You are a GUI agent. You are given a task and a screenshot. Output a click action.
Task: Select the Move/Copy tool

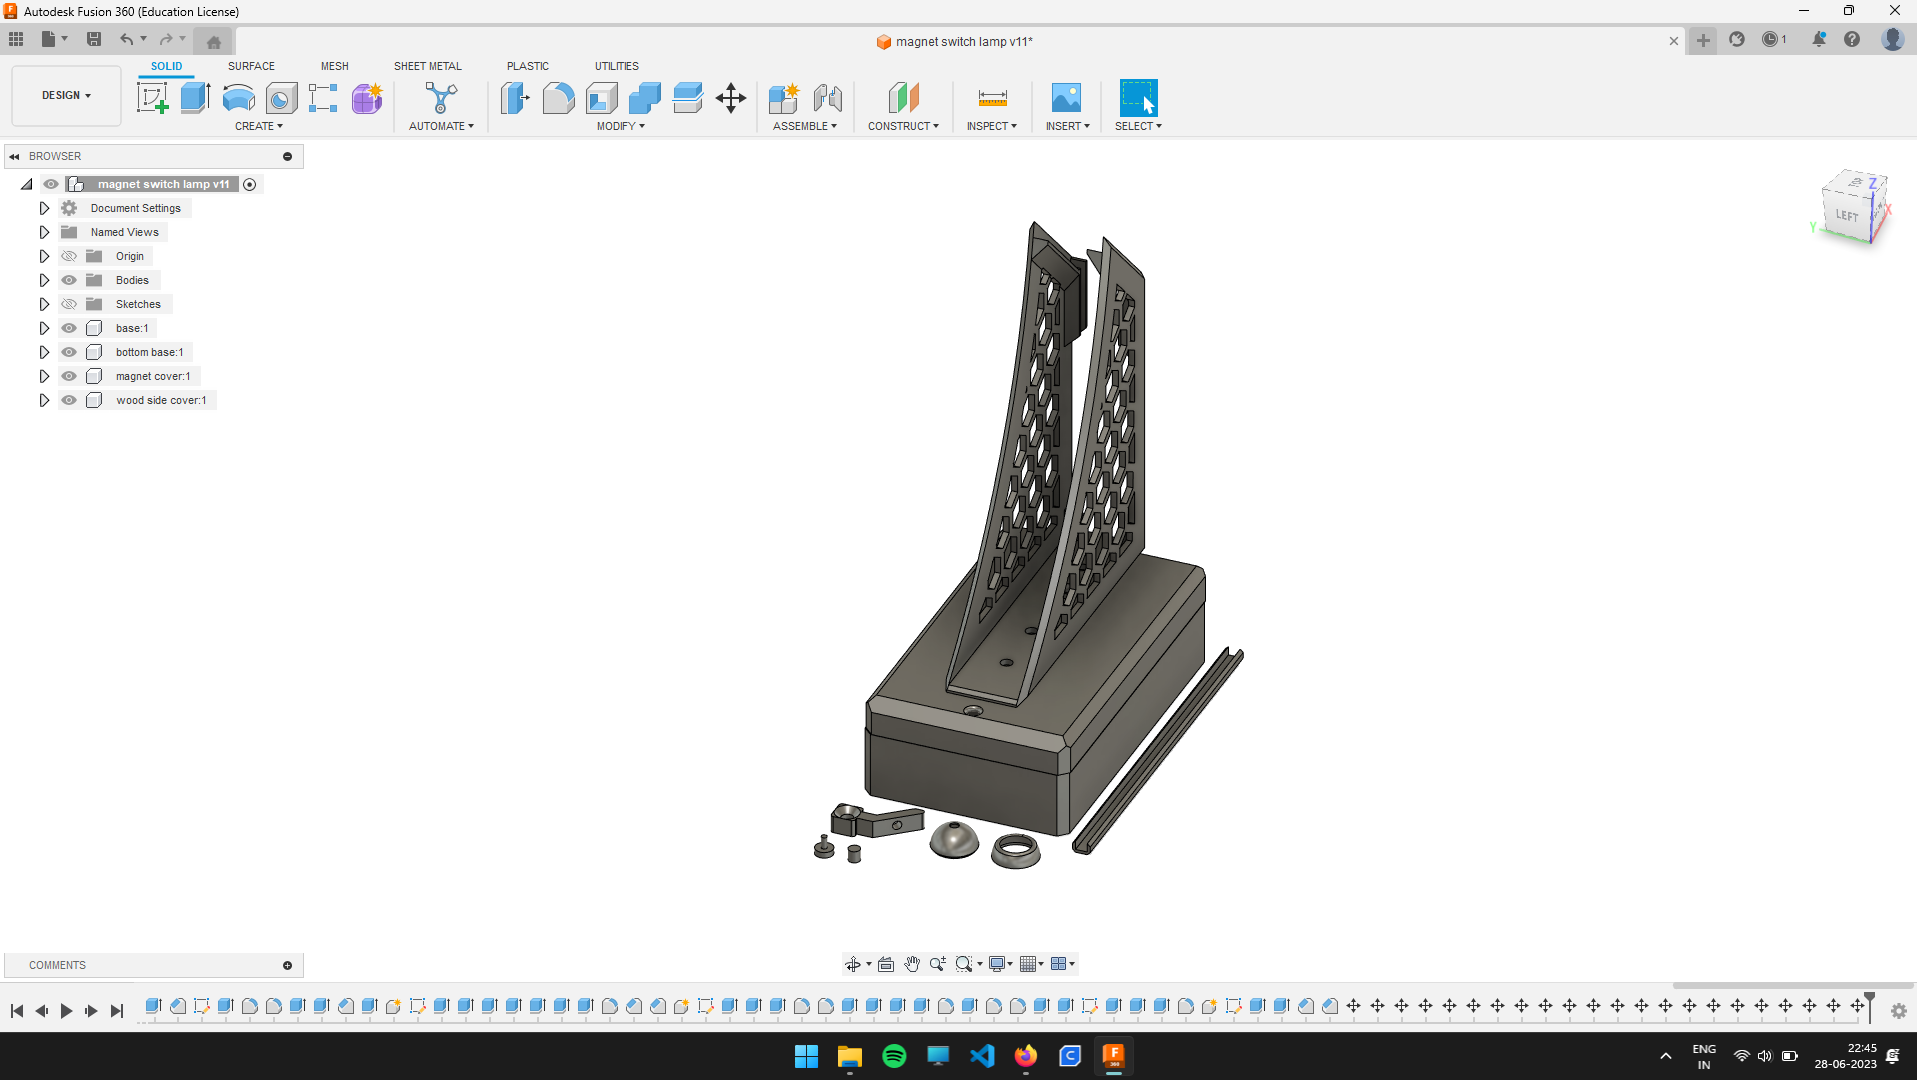[731, 98]
